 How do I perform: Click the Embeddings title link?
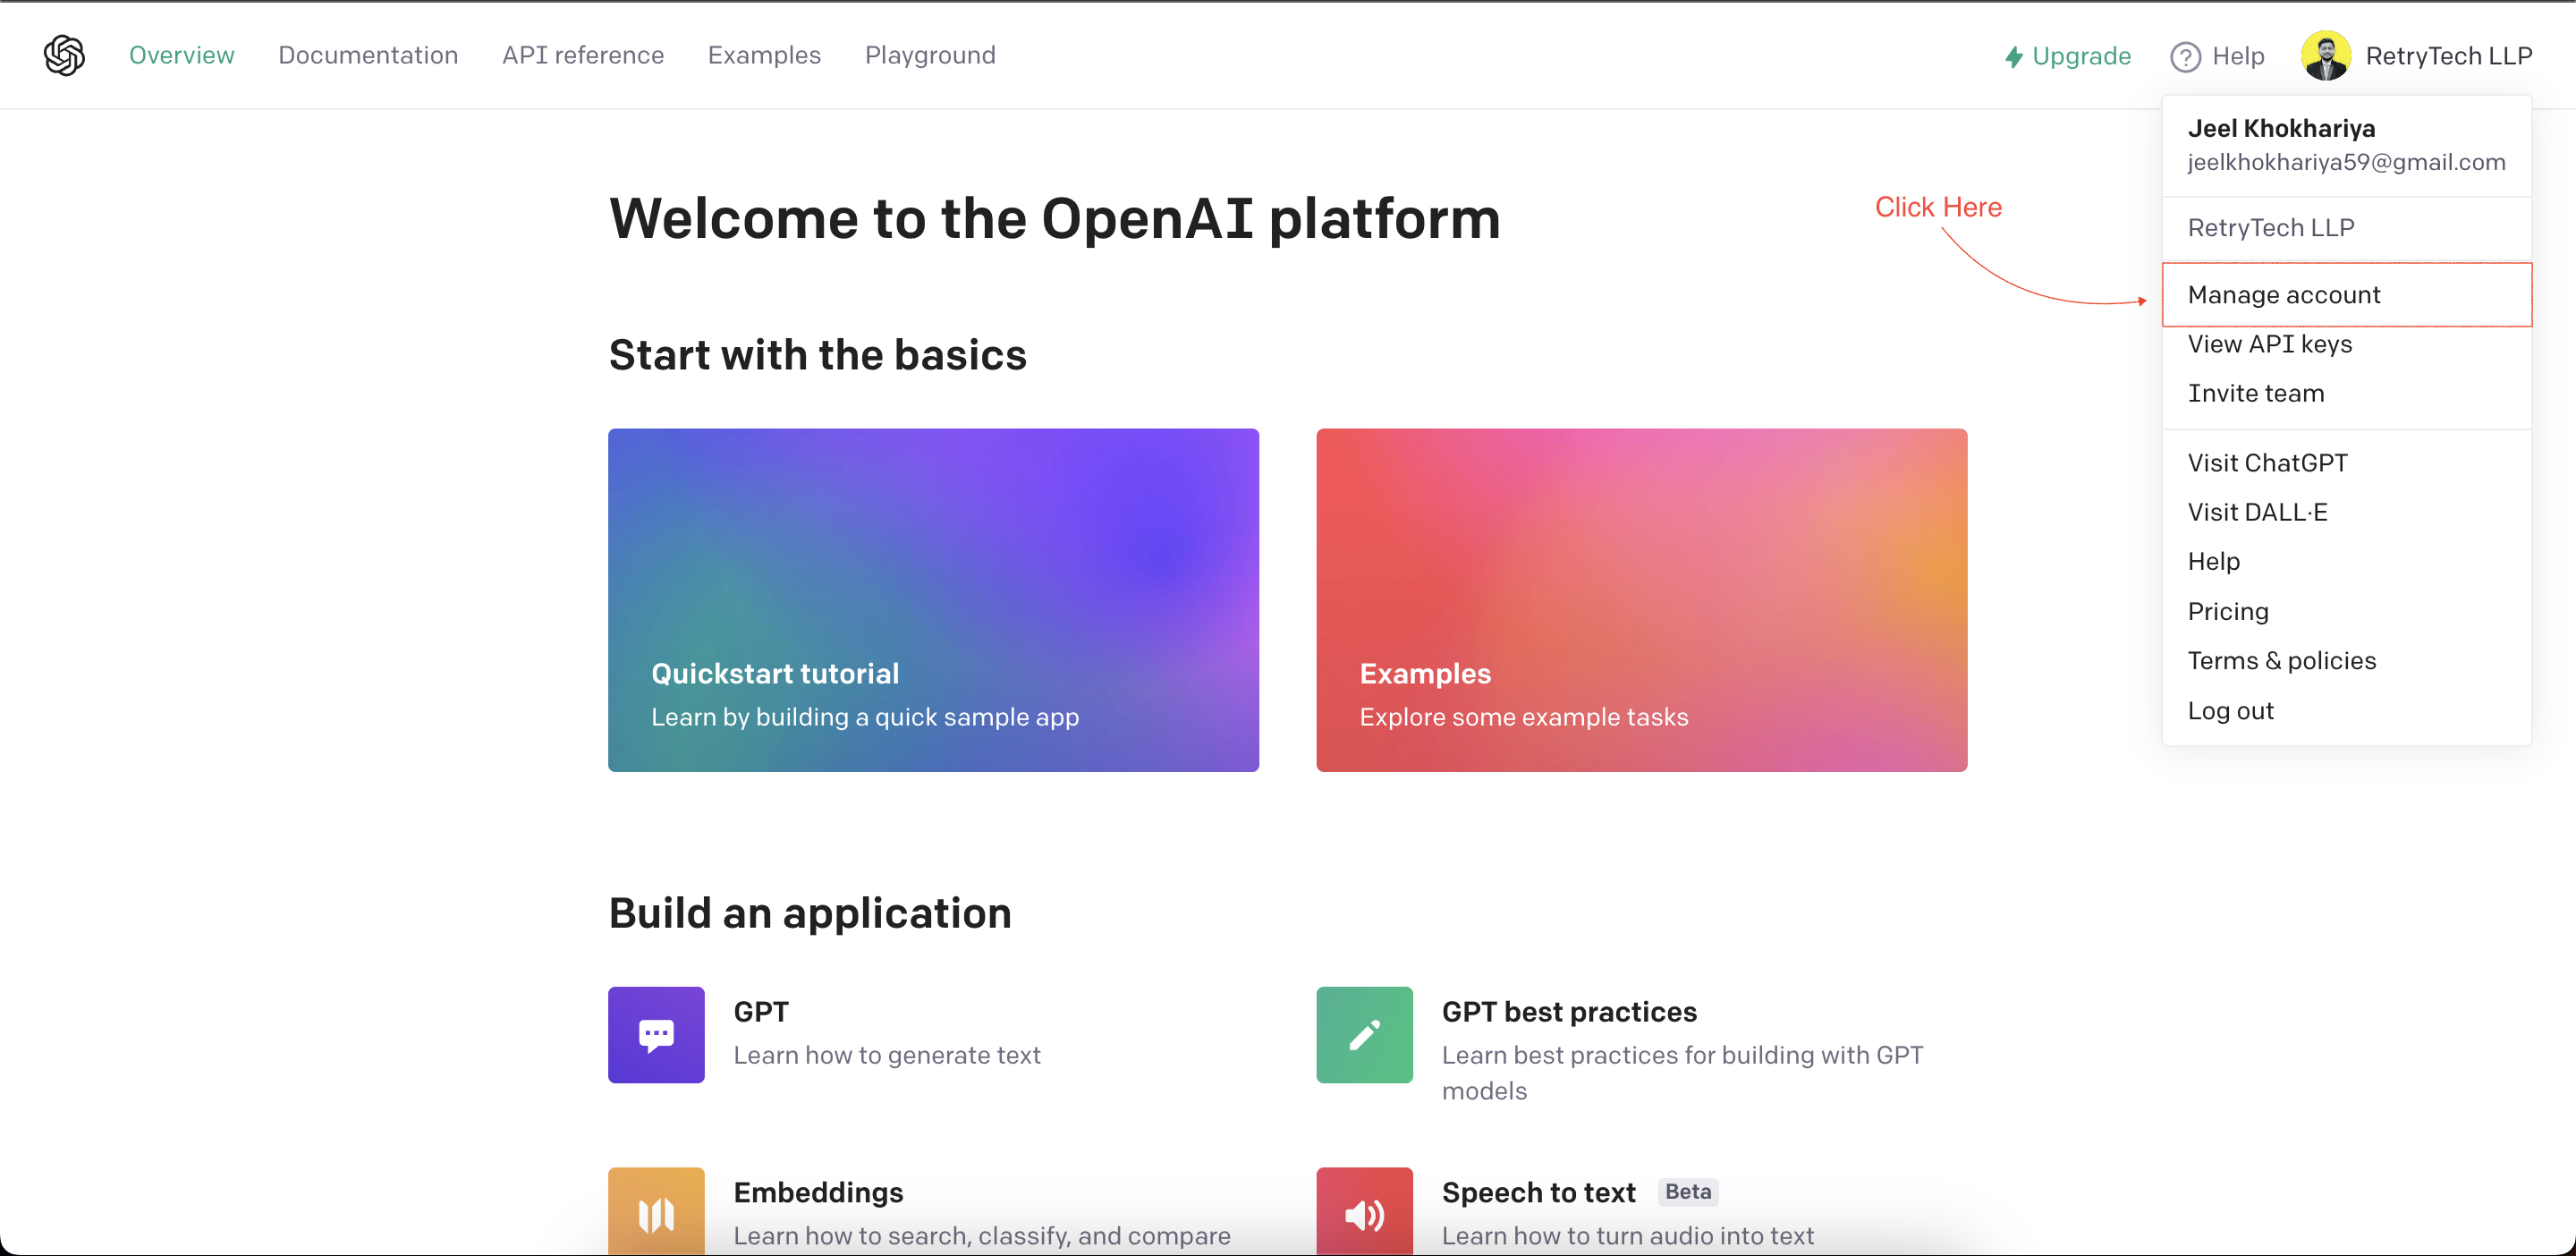coord(818,1192)
